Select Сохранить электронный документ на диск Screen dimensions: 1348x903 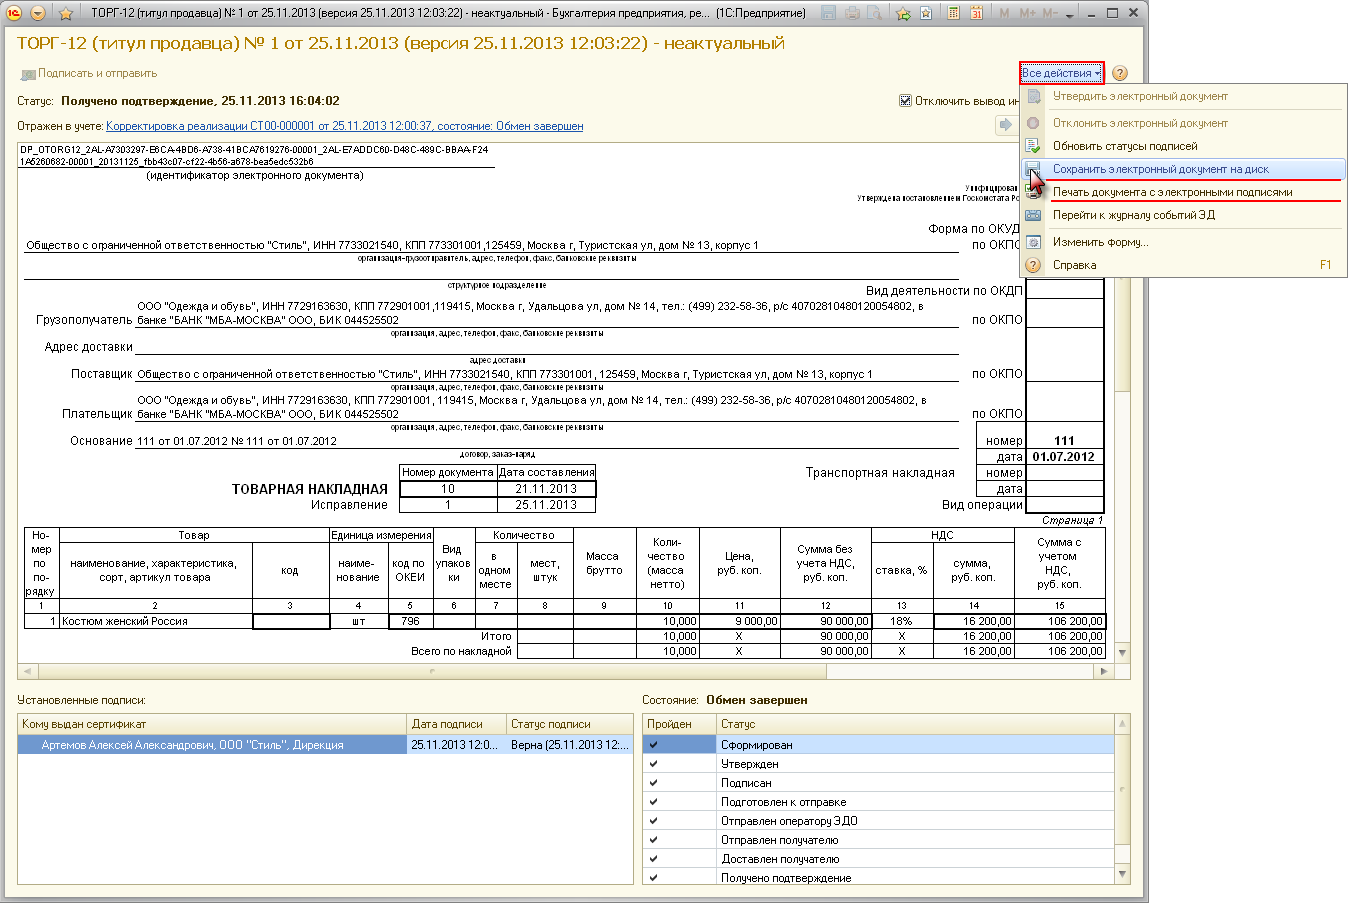coord(1160,169)
